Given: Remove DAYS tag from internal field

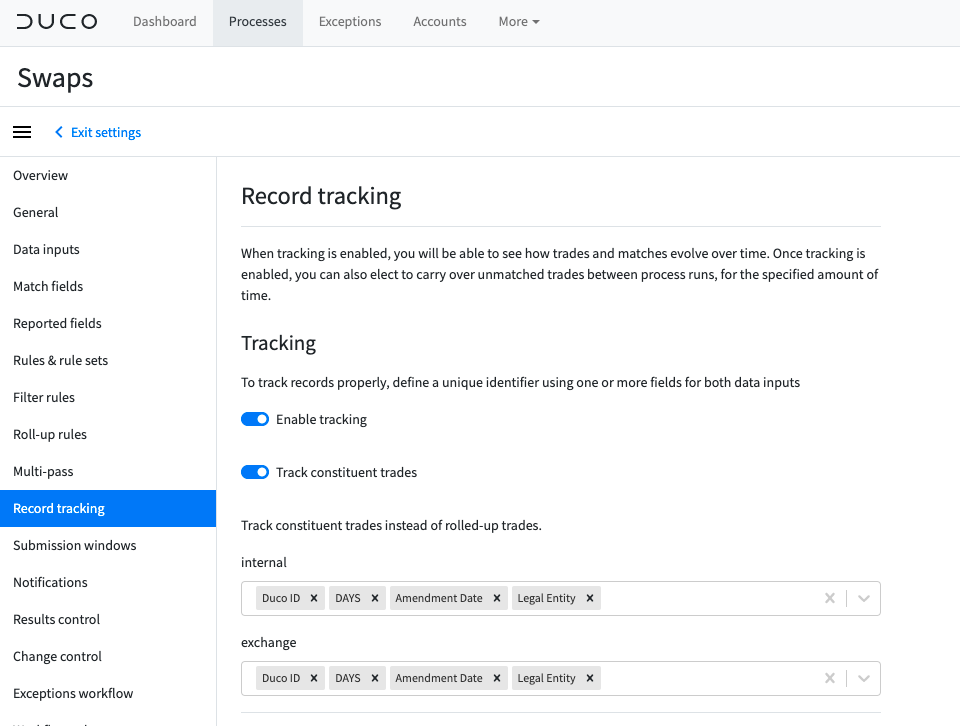Looking at the screenshot, I should click(375, 598).
